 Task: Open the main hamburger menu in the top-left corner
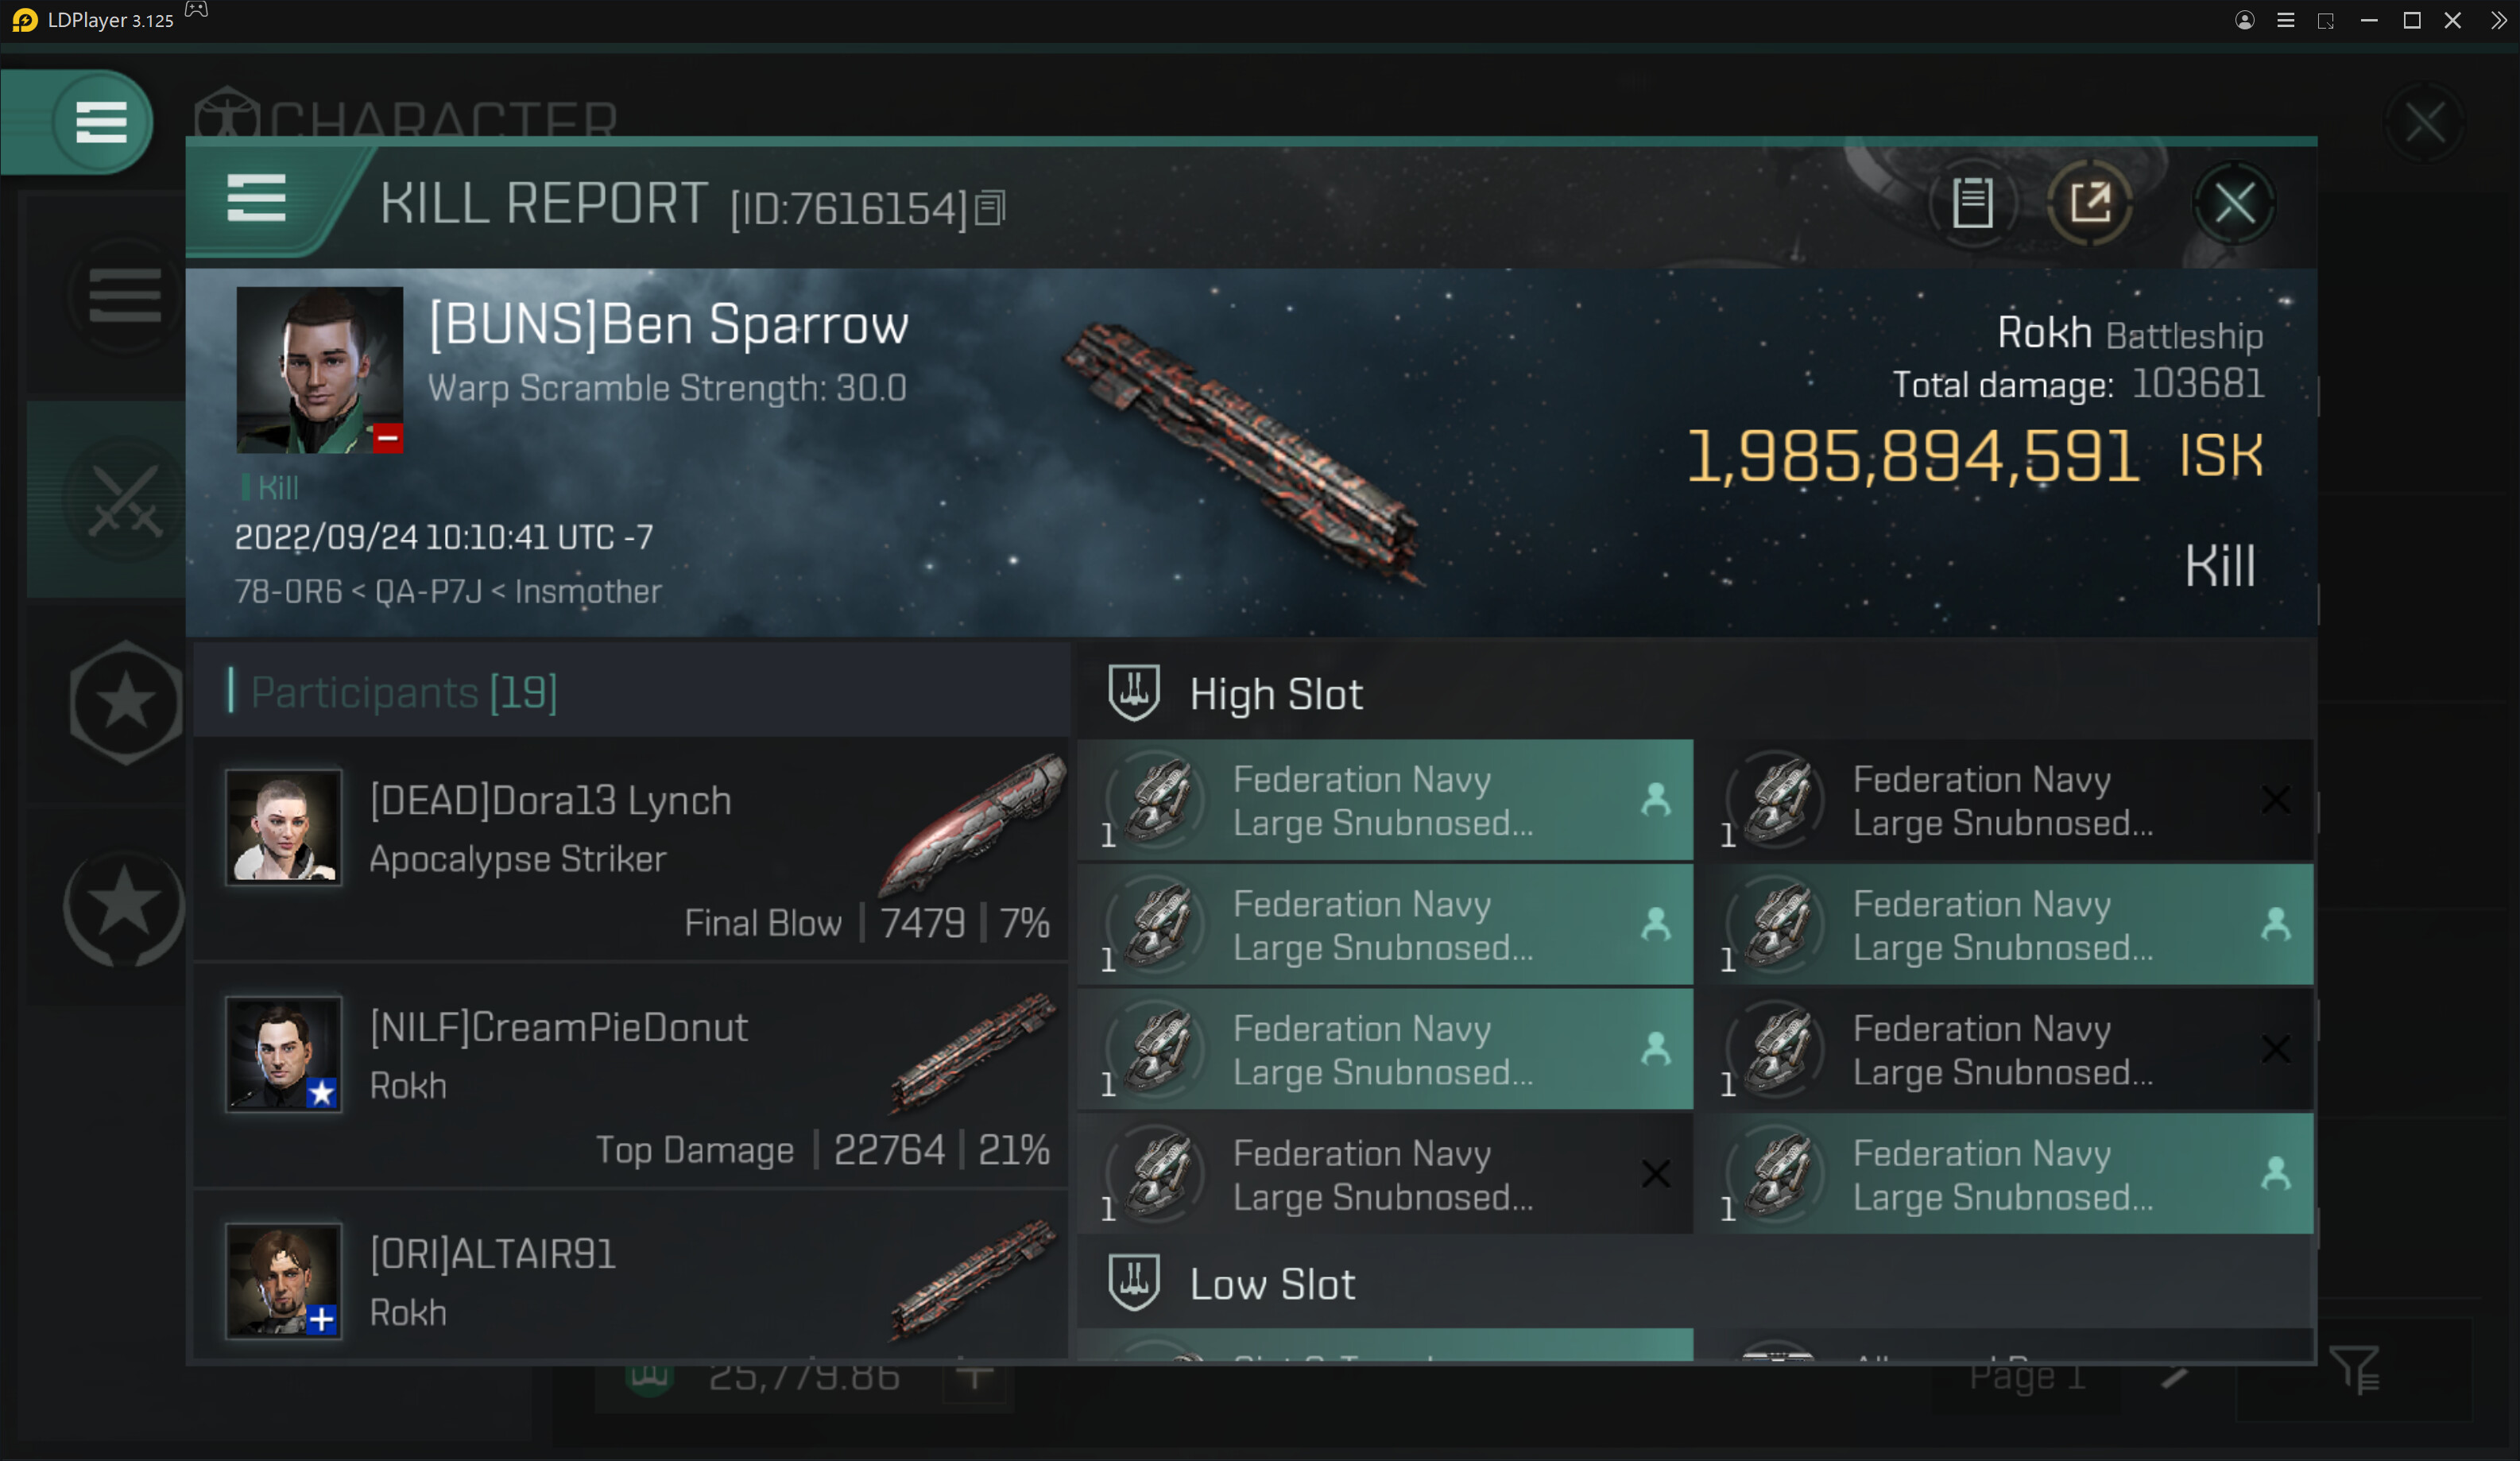100,122
